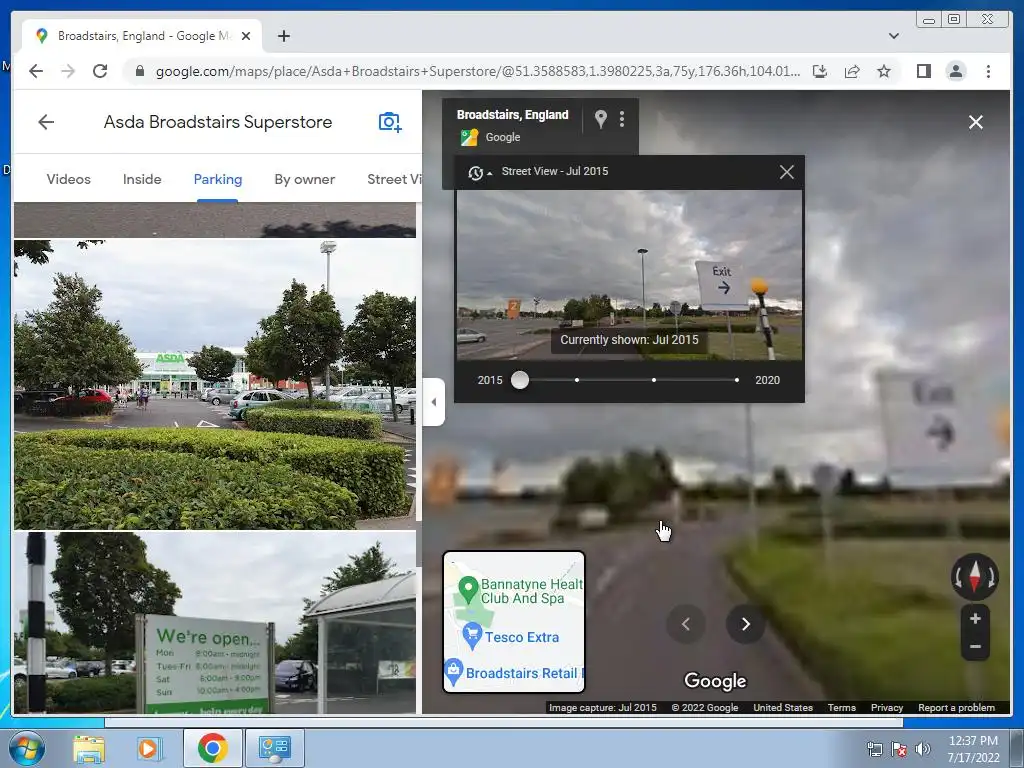Click Report a problem link

[x=956, y=707]
